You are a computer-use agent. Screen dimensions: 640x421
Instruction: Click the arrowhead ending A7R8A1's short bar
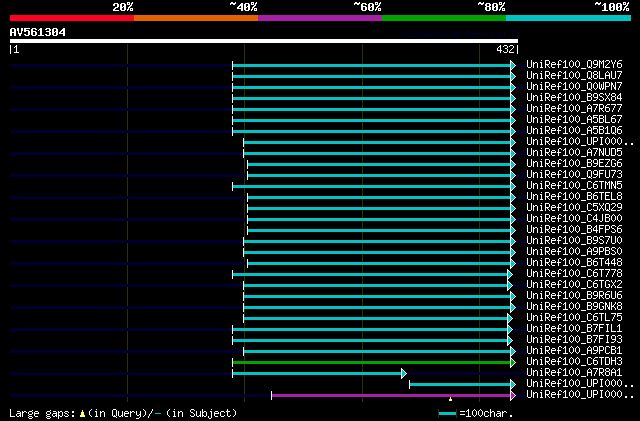point(404,374)
